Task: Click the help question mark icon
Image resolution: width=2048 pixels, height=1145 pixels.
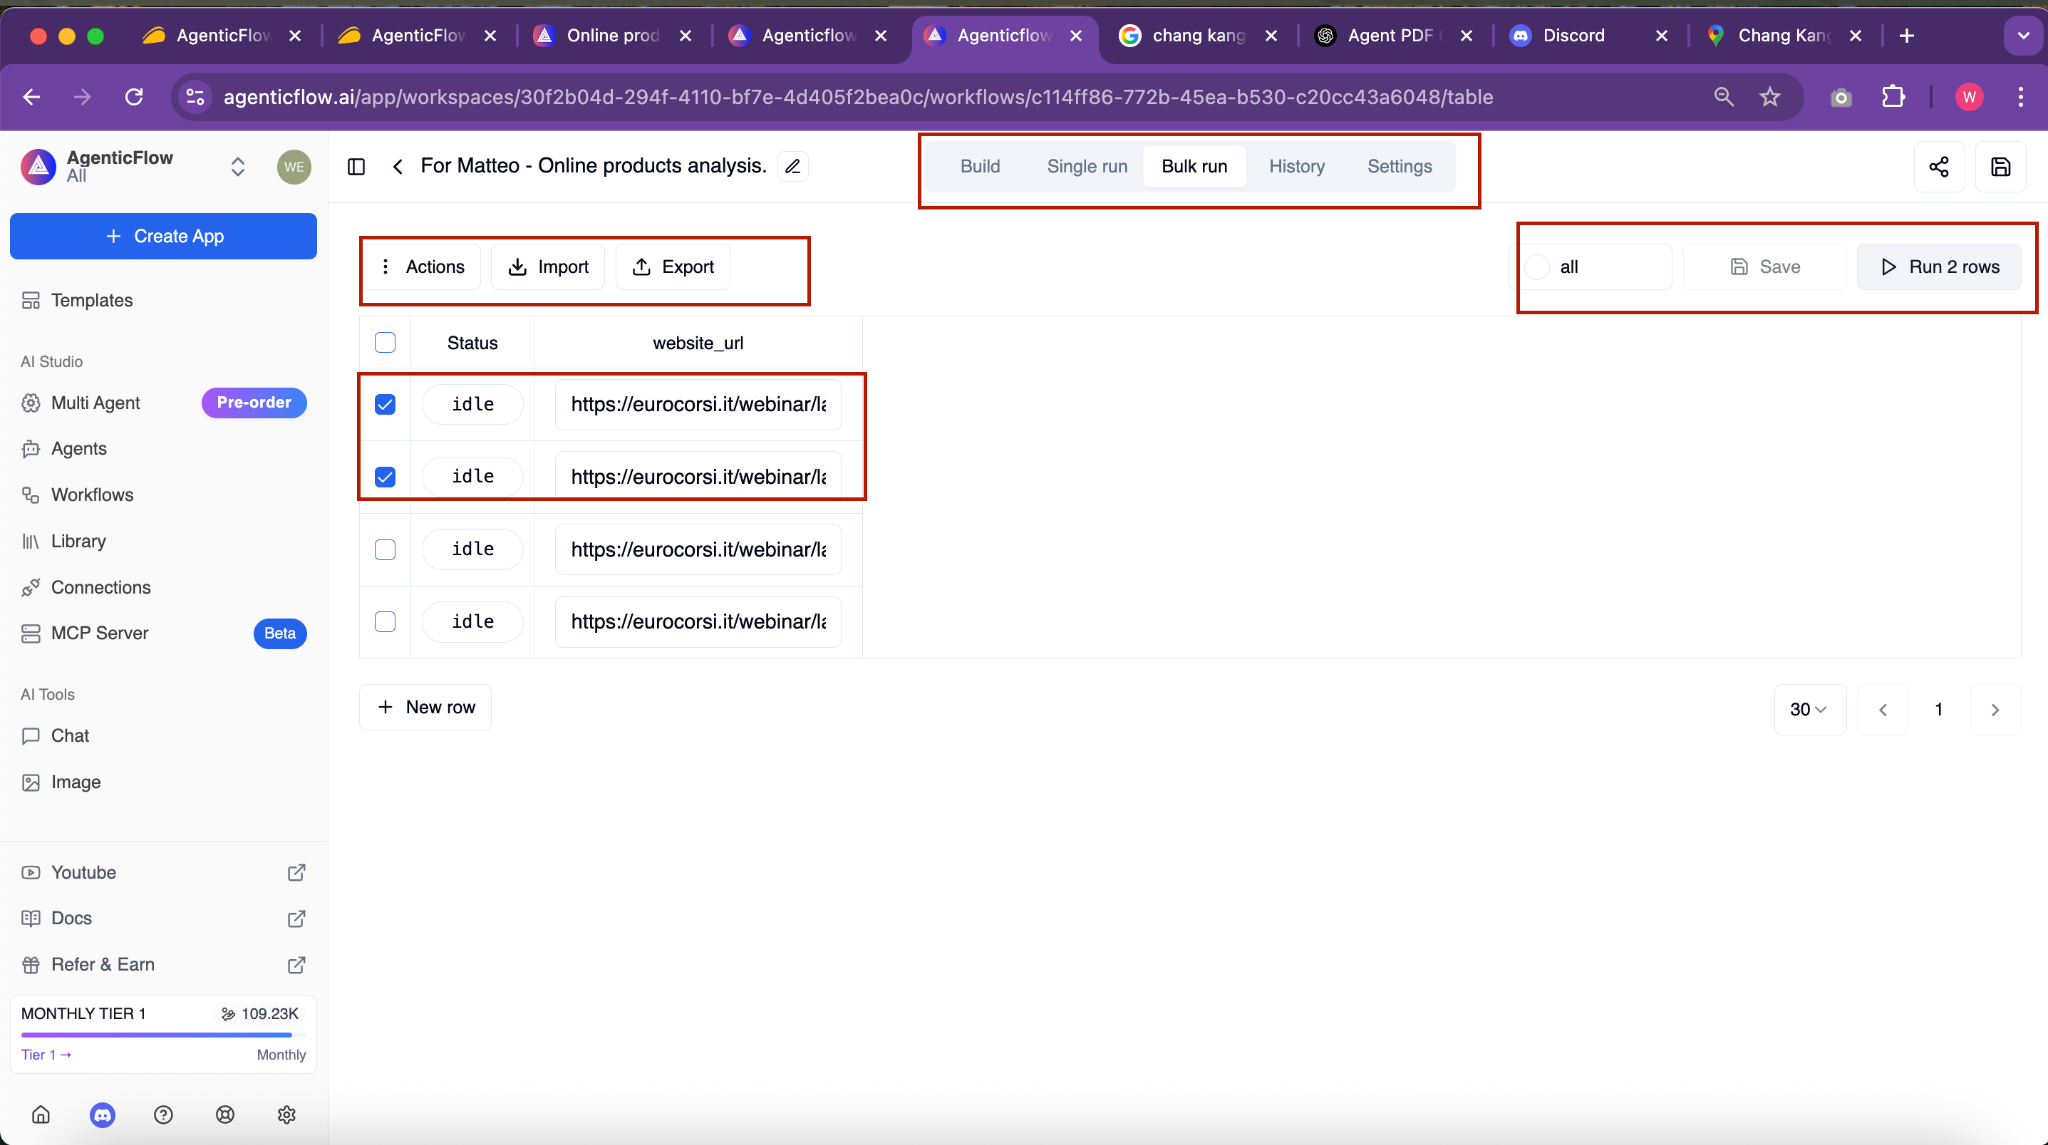Action: [163, 1114]
